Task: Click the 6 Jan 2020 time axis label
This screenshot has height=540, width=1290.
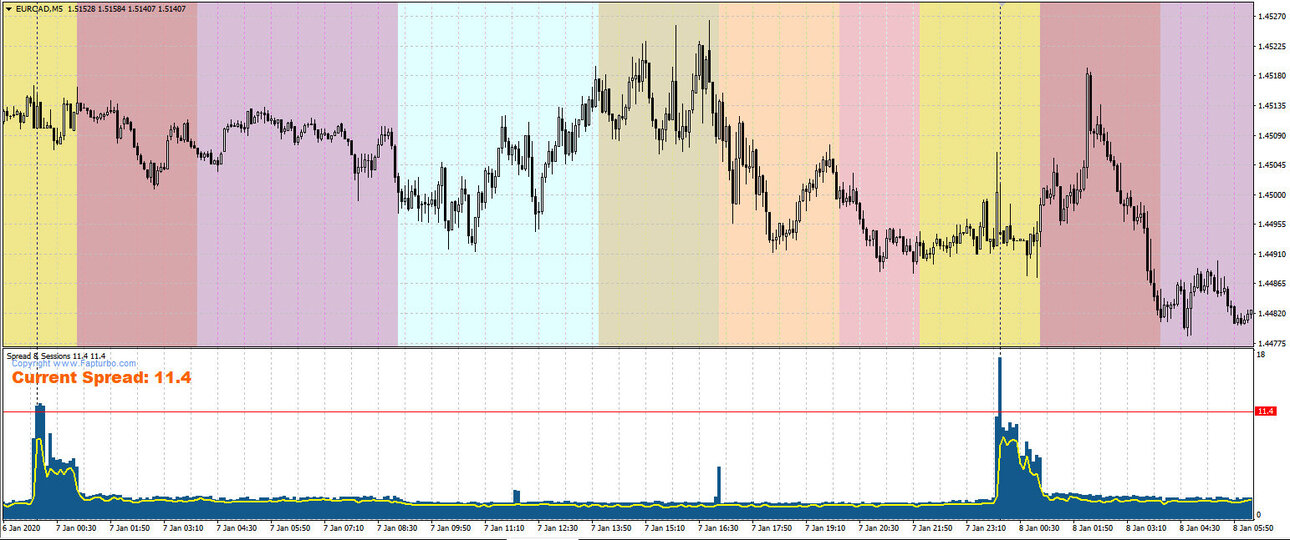Action: click(21, 528)
